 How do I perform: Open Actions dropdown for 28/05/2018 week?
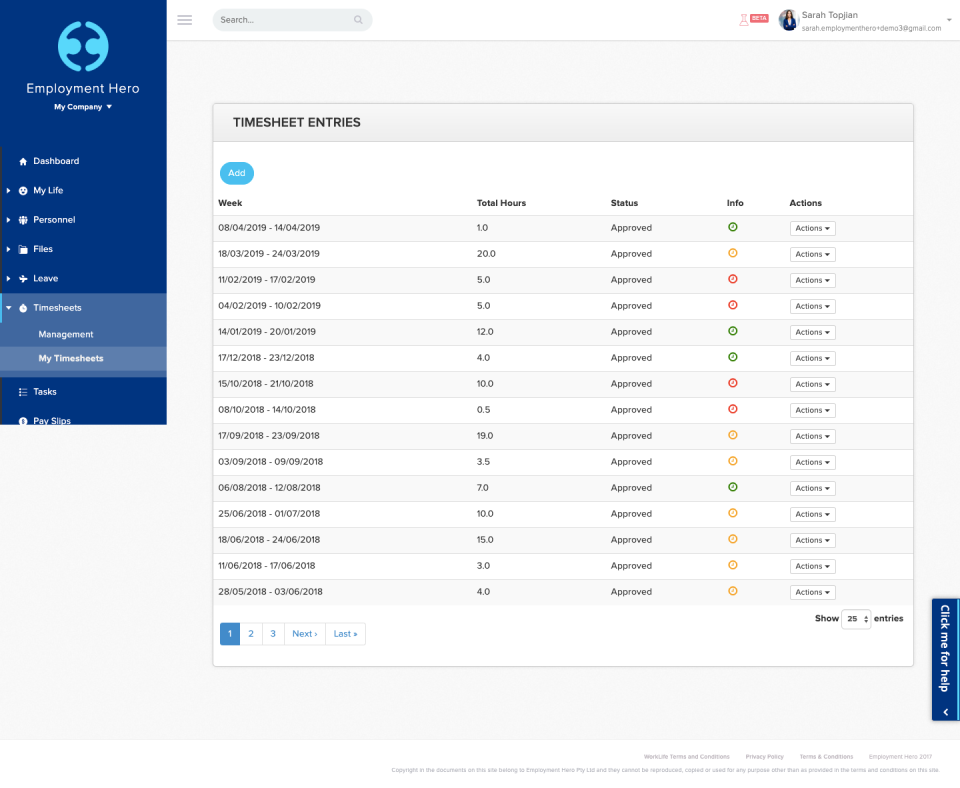[812, 593]
